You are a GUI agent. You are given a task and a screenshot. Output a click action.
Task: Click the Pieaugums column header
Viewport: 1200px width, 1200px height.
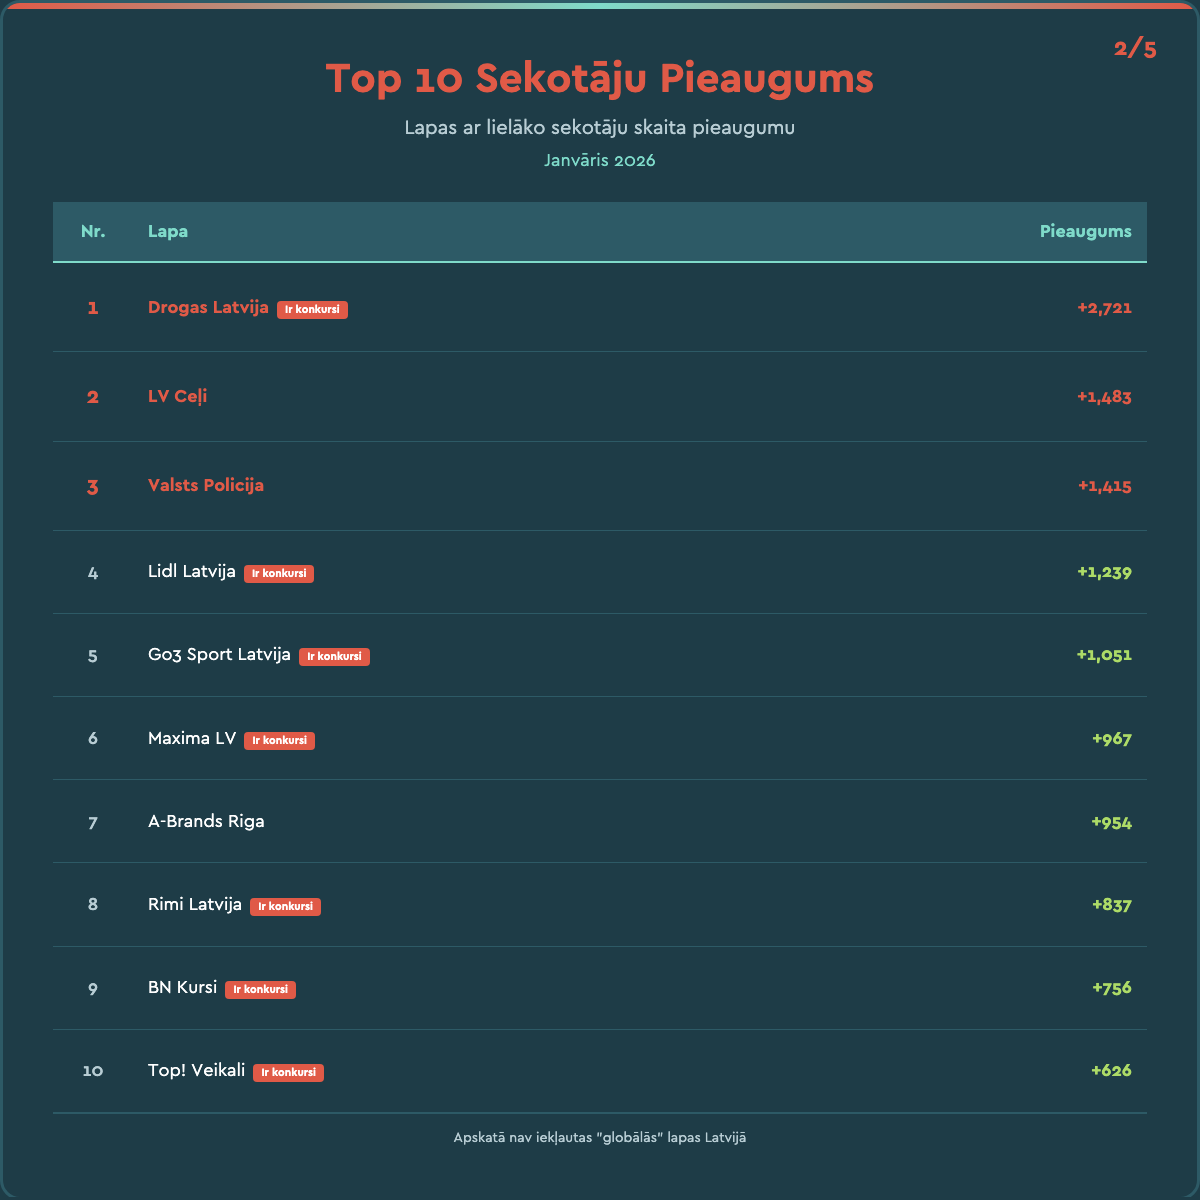[1085, 231]
